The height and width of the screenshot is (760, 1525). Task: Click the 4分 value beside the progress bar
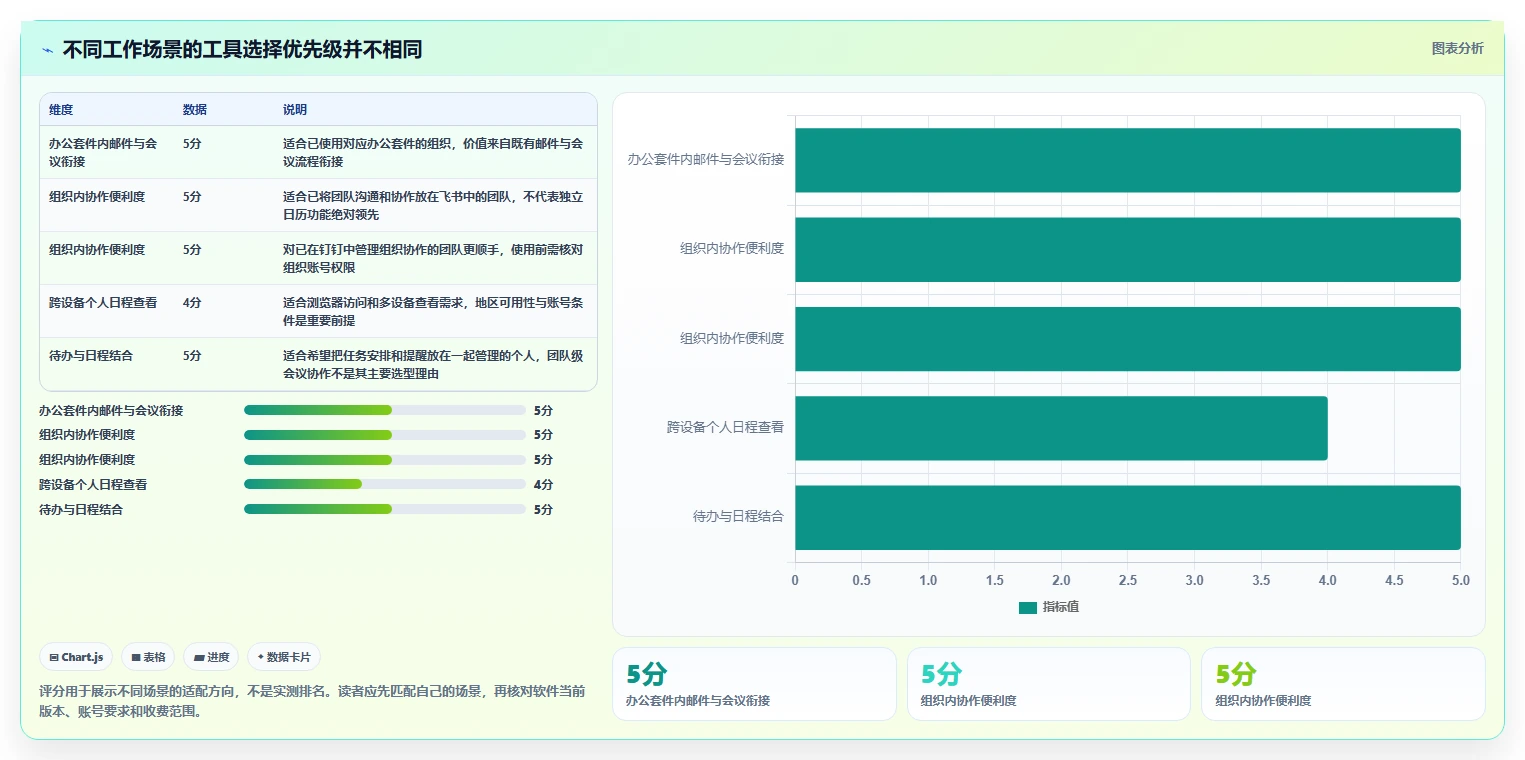coord(543,484)
